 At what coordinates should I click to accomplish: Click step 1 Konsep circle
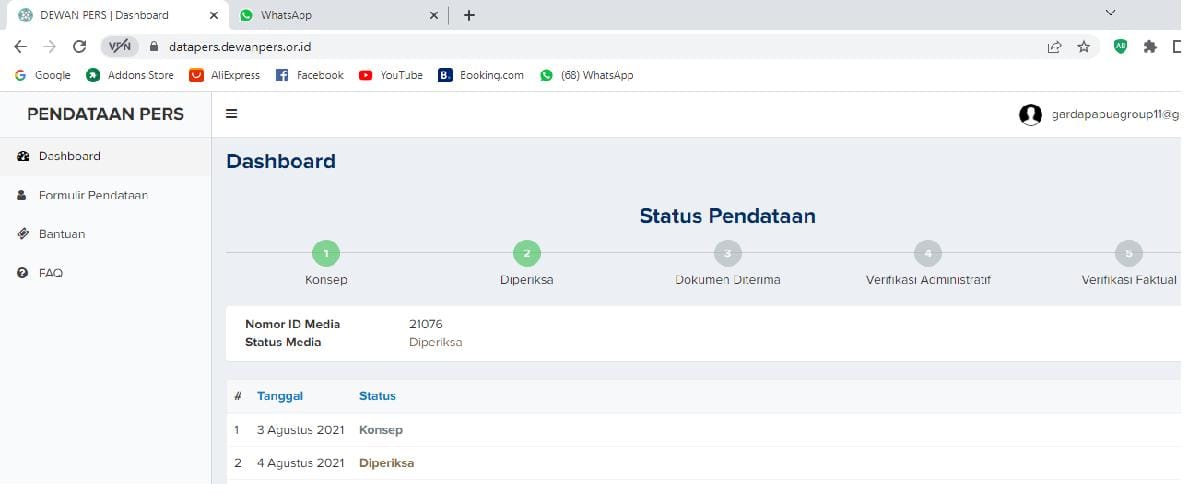tap(326, 253)
